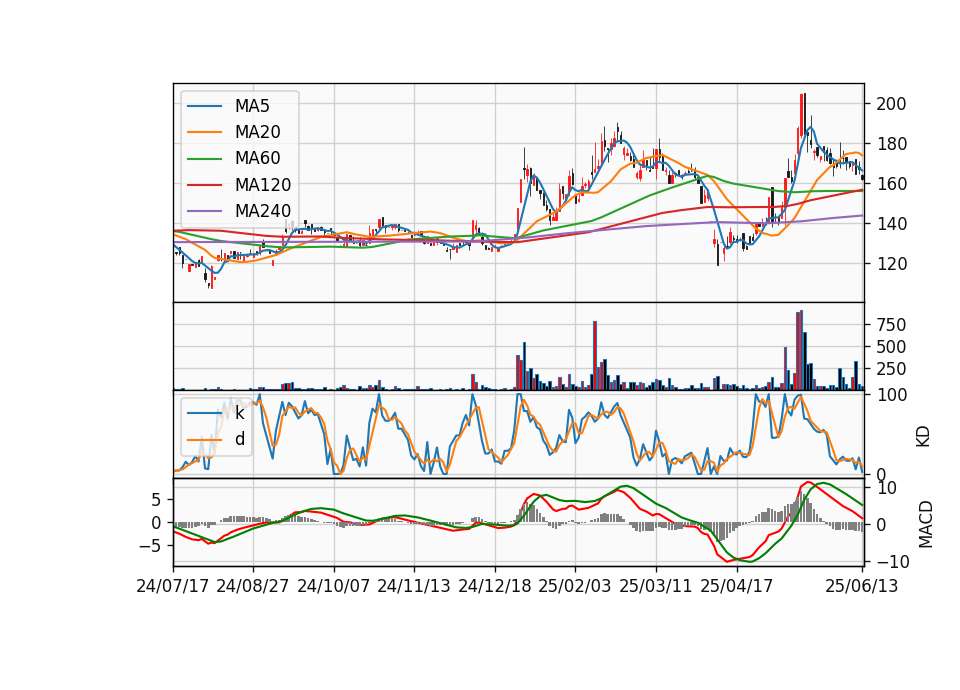The height and width of the screenshot is (690, 960).
Task: Click the MA240 legend label
Action: 263,211
